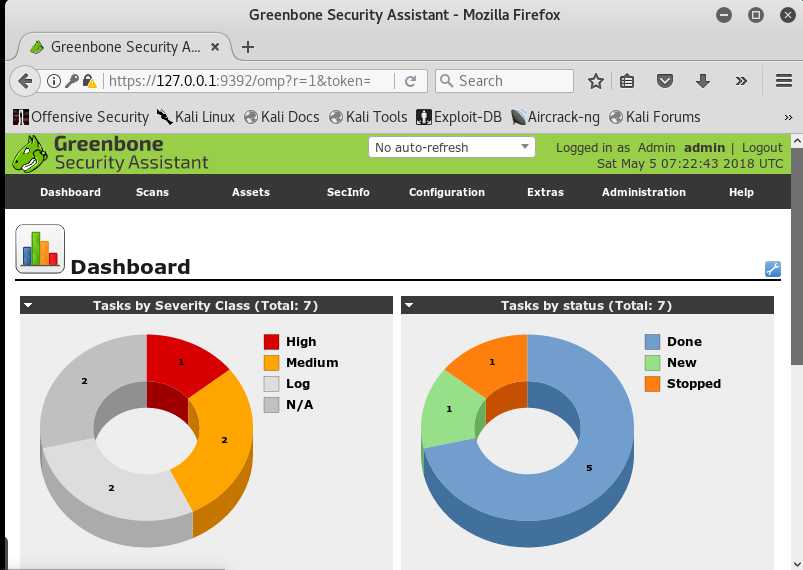The width and height of the screenshot is (803, 570).
Task: Show site information icon in URL bar
Action: point(54,81)
